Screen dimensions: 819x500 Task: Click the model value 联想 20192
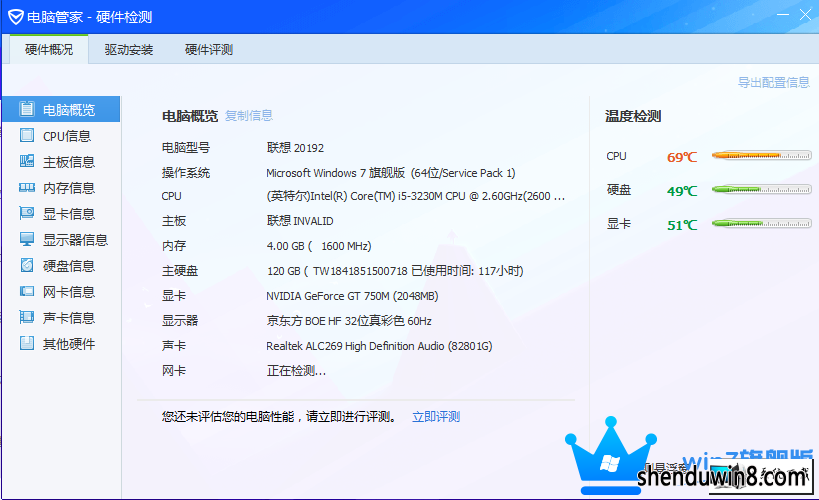coord(295,148)
